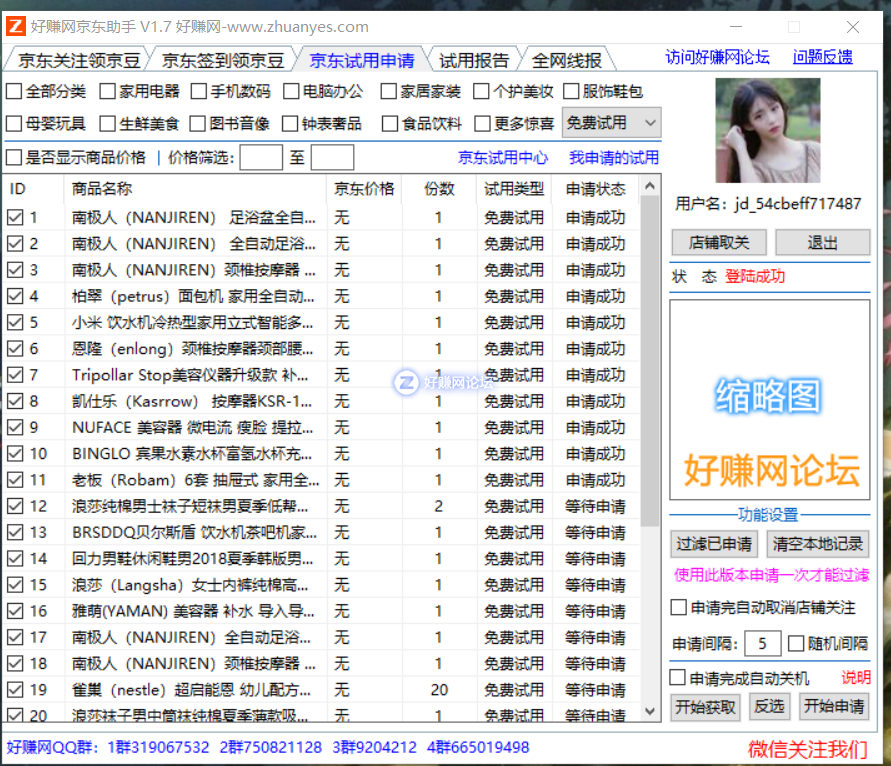
Task: Open 访问好赚网论坛 link
Action: (717, 57)
